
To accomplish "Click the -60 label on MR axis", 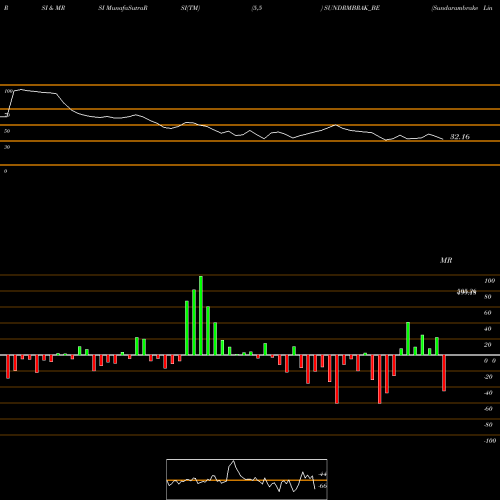I will pos(488,409).
